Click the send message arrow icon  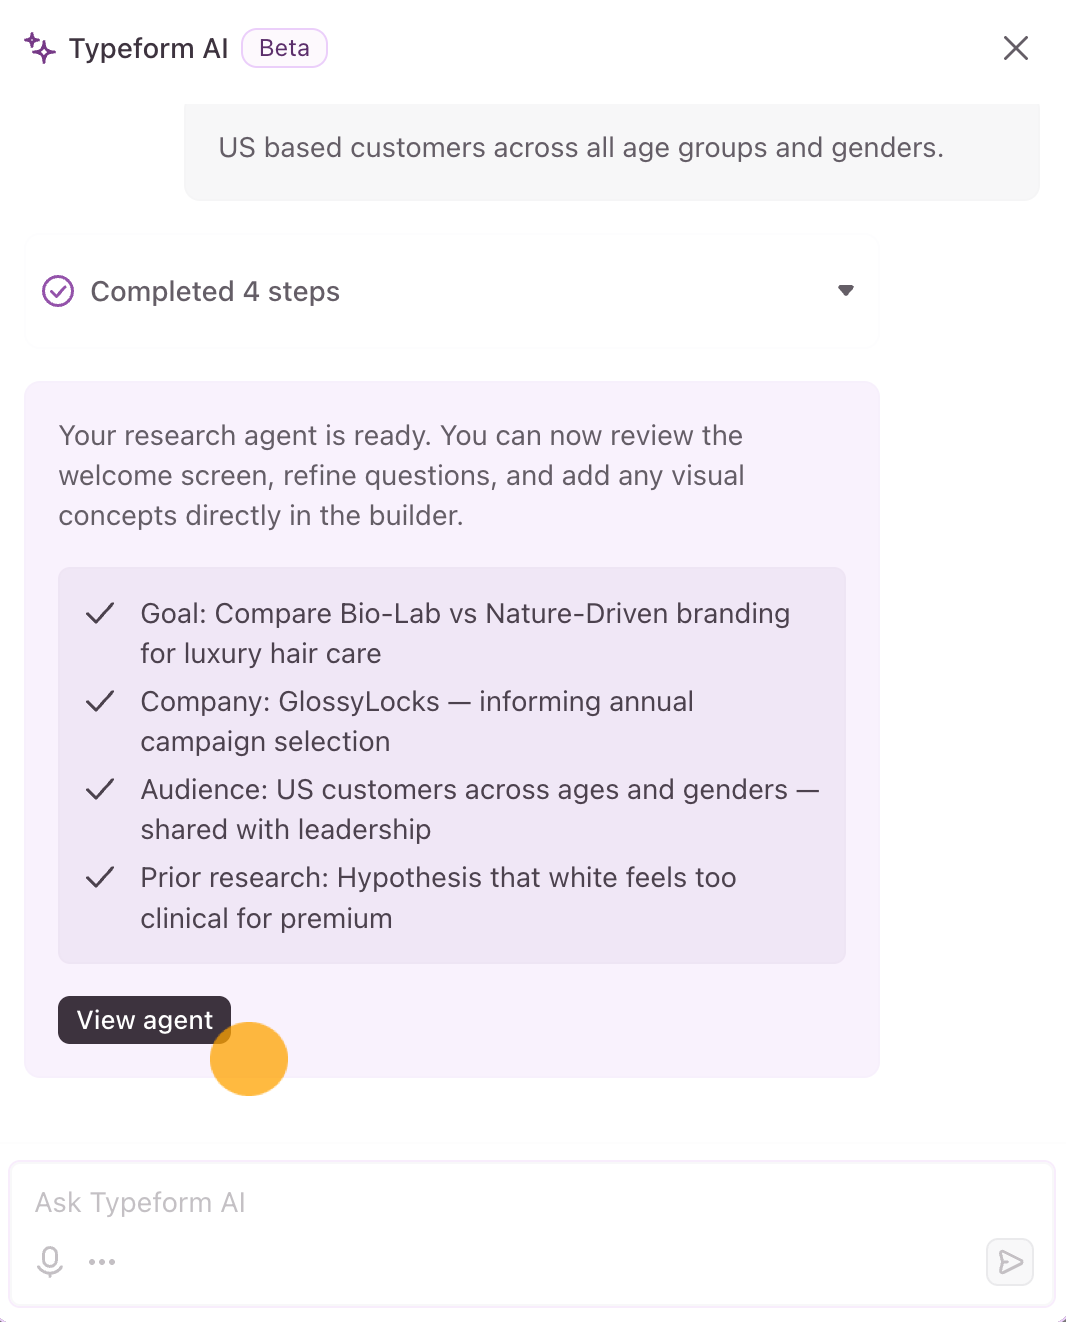(x=1010, y=1262)
